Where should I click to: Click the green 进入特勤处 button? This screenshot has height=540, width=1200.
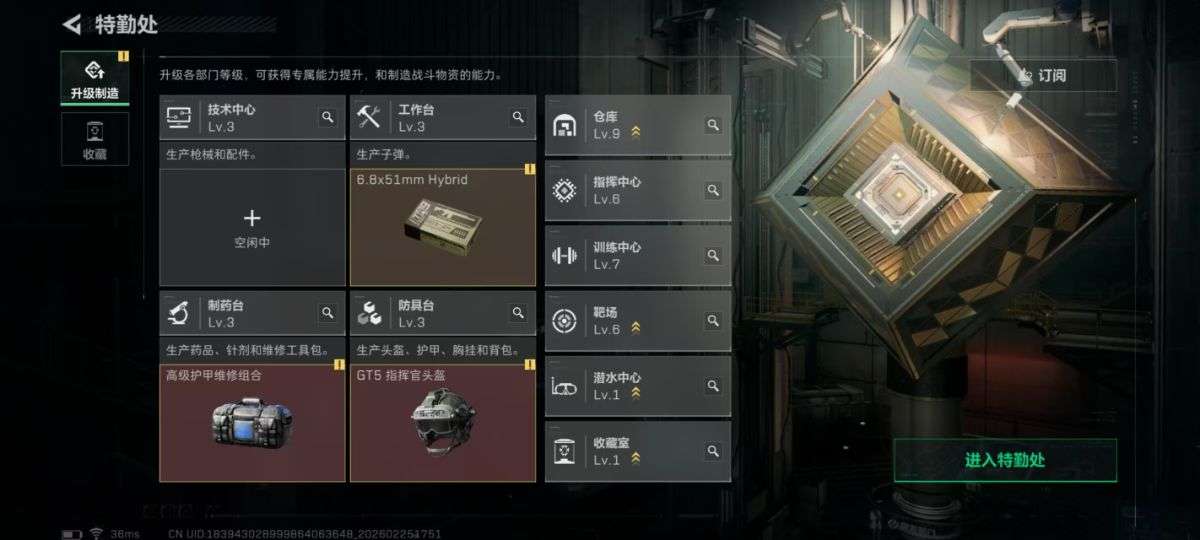(x=1005, y=460)
